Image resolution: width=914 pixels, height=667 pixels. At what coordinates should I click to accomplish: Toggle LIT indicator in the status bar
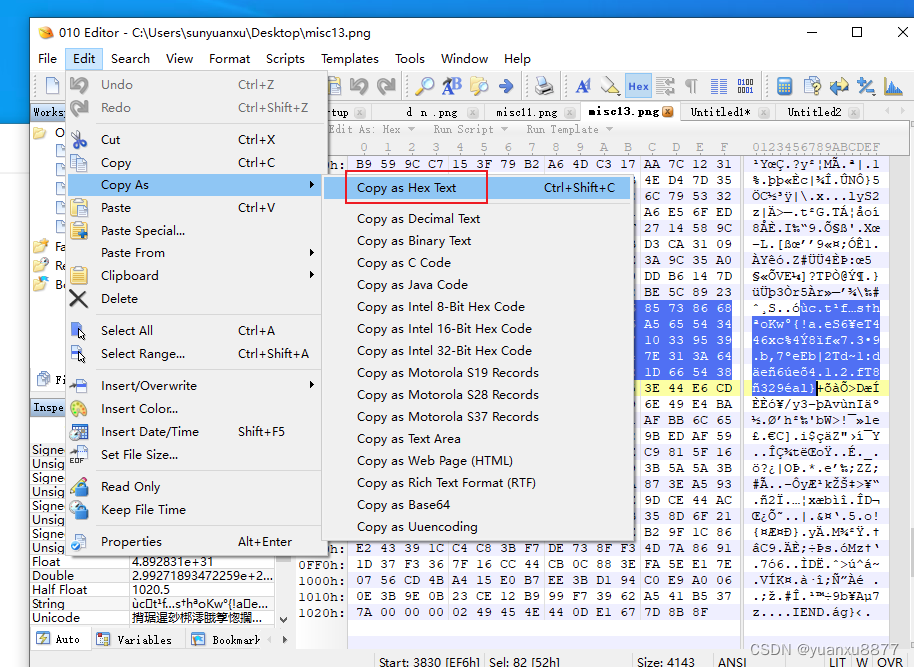click(x=837, y=661)
